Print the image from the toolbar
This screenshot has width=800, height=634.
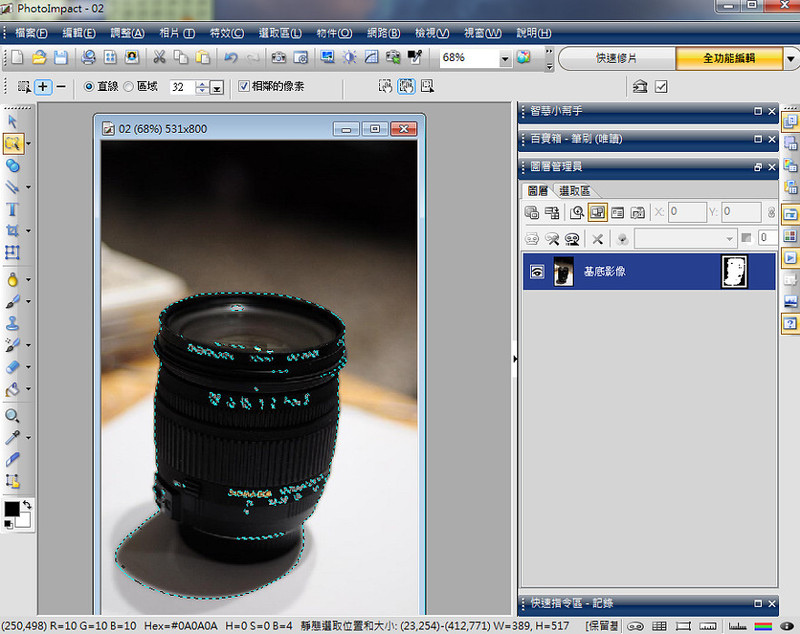click(x=88, y=57)
